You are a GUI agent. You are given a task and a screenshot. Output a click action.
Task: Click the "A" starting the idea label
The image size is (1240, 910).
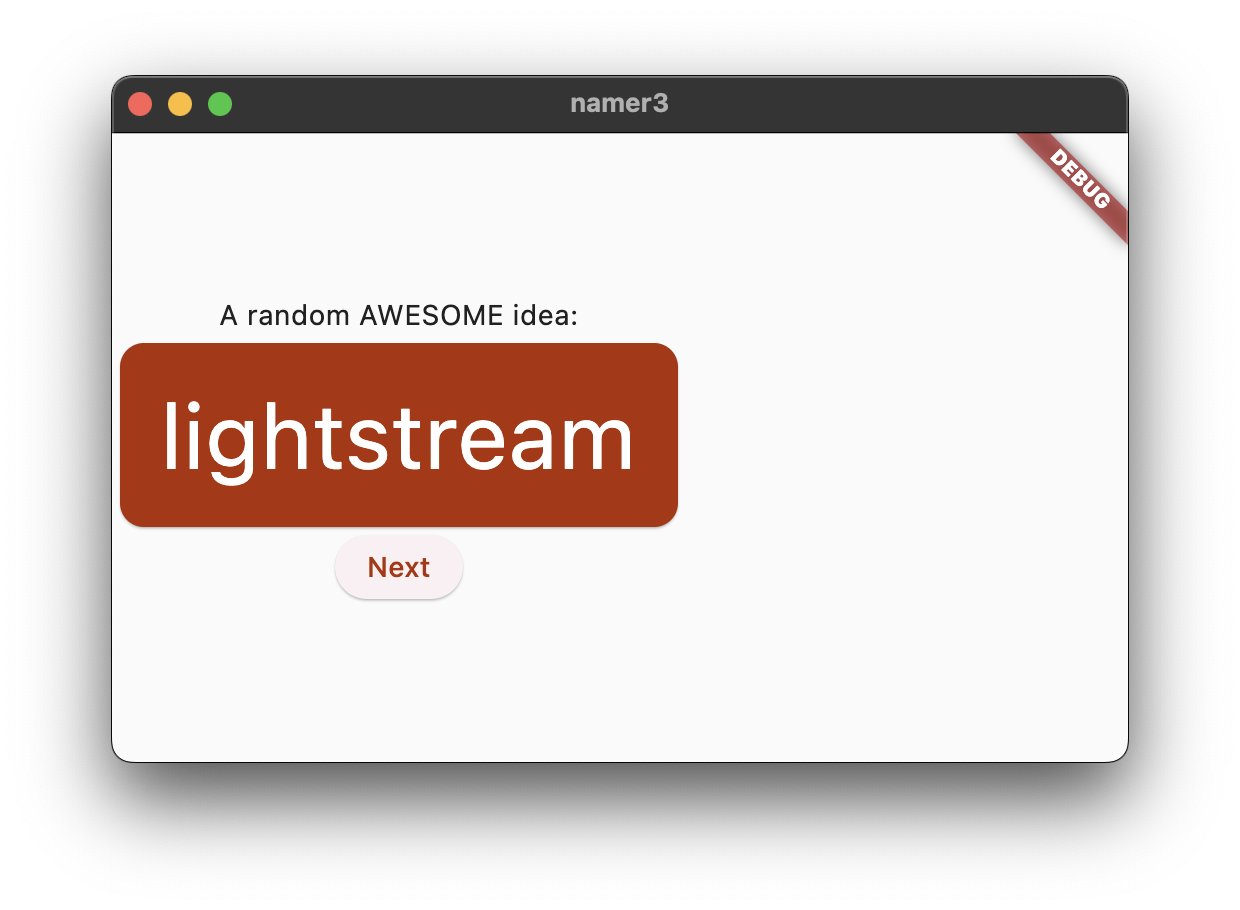coord(229,316)
